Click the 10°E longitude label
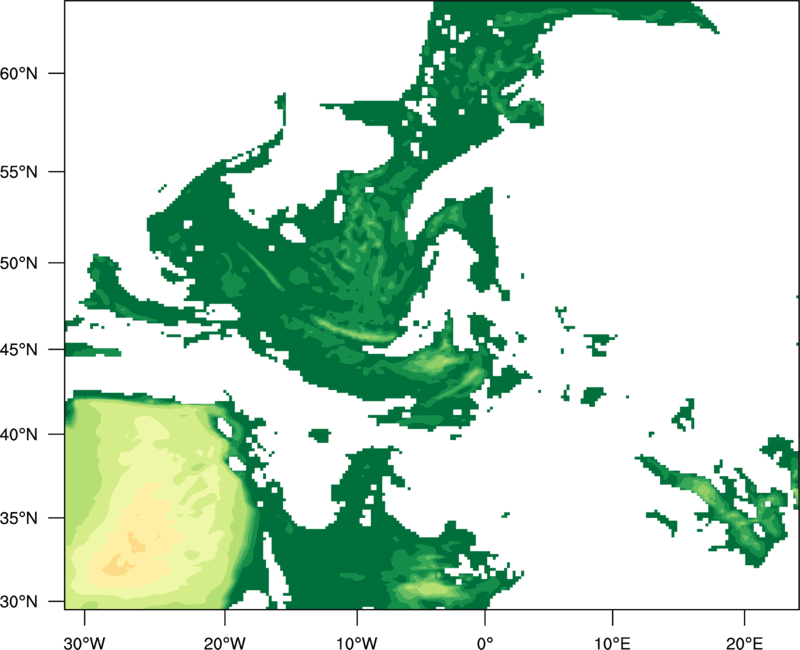 coord(612,643)
